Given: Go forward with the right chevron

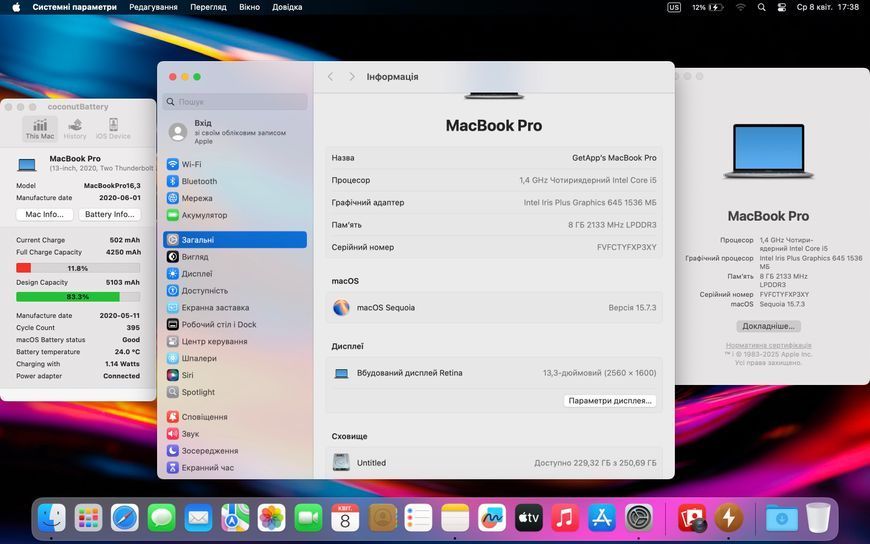Looking at the screenshot, I should 352,77.
